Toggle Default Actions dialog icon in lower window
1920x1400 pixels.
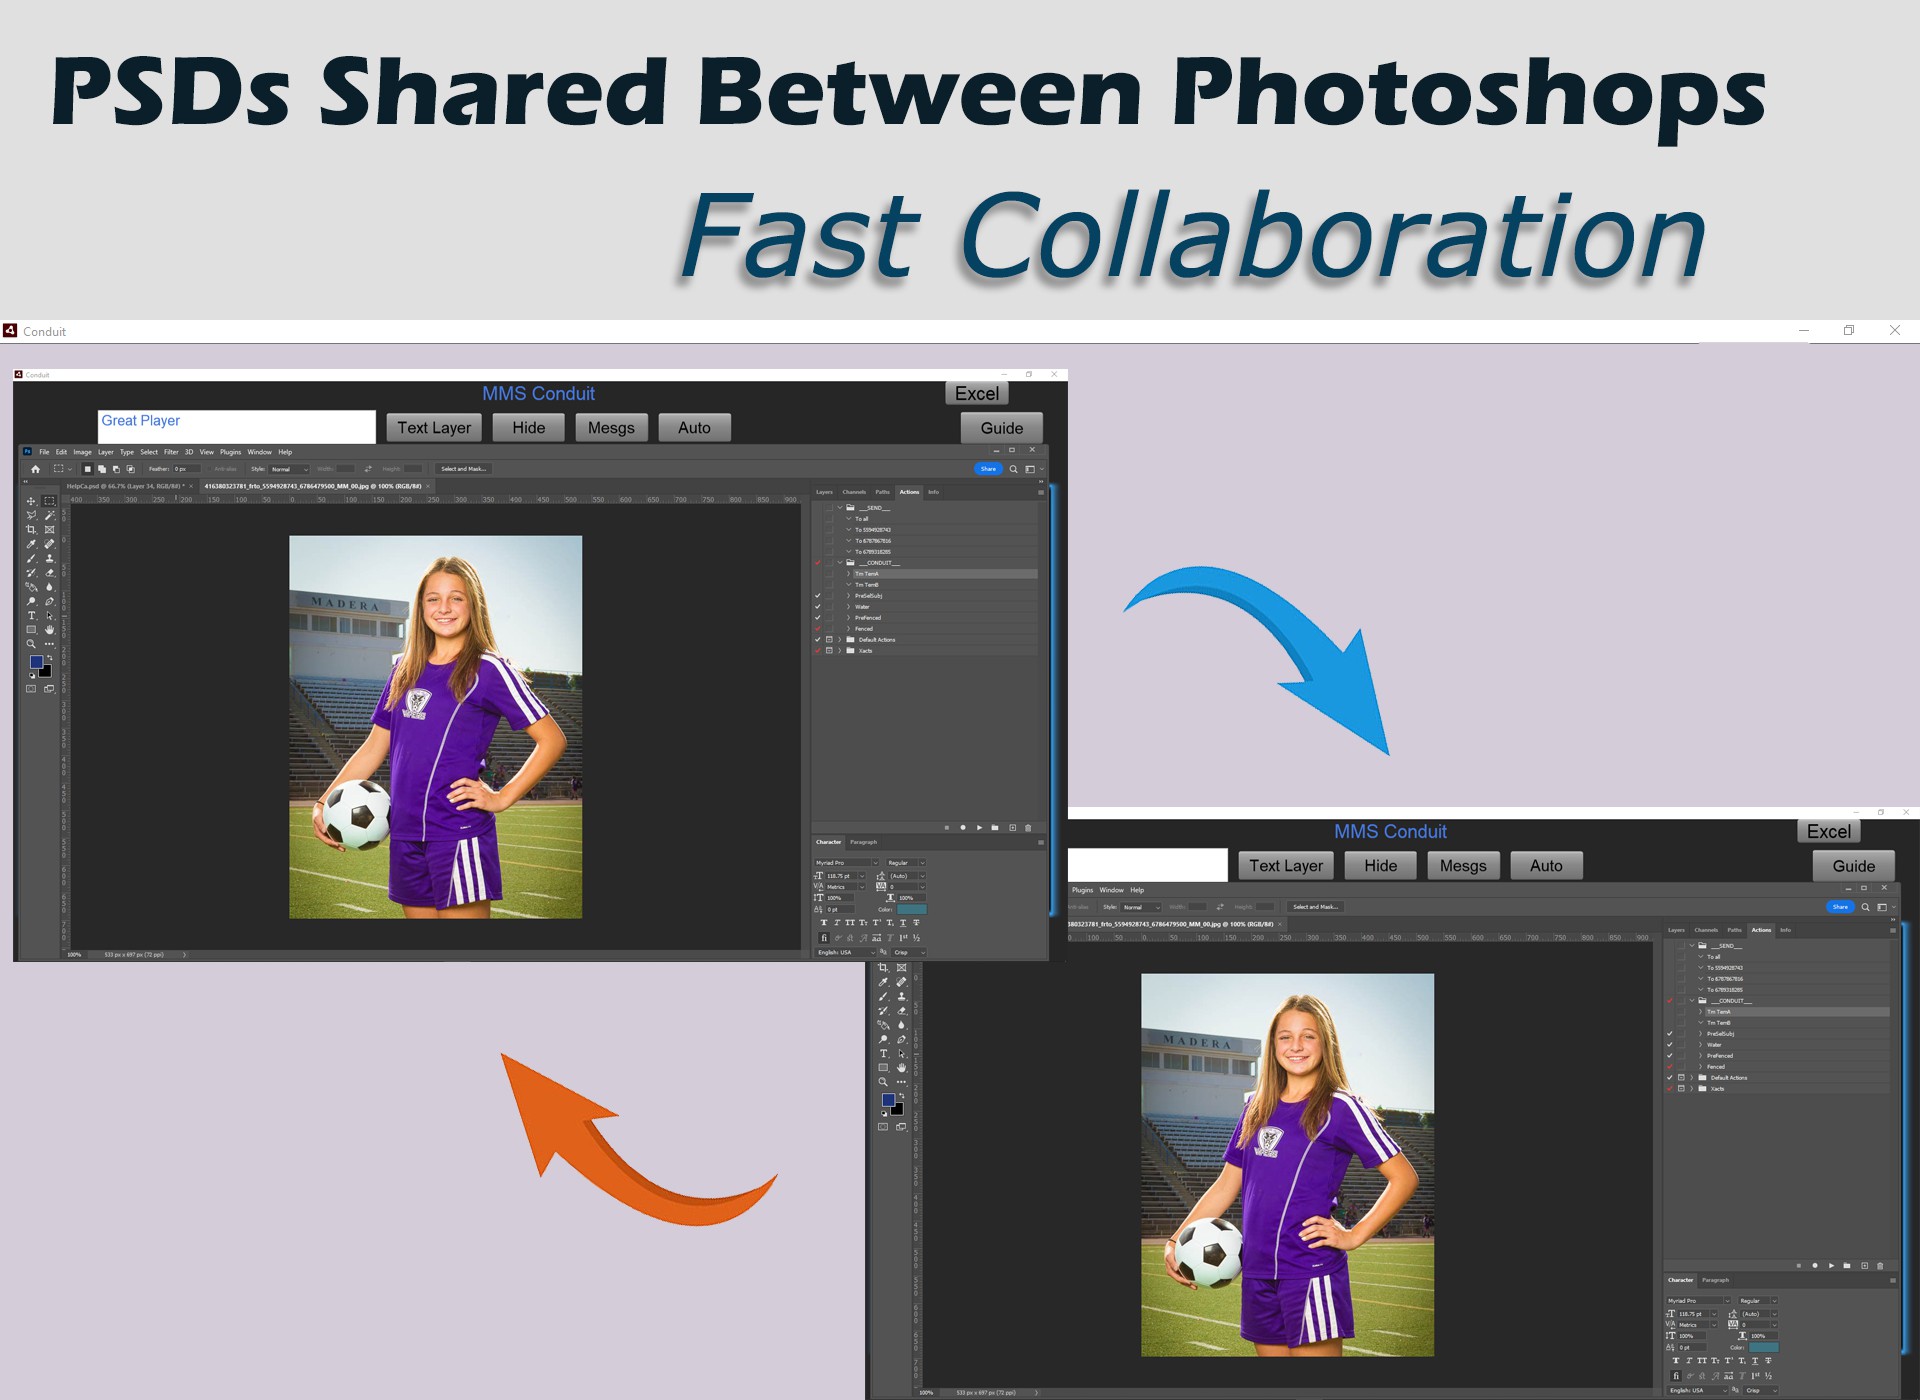pyautogui.click(x=1681, y=1078)
